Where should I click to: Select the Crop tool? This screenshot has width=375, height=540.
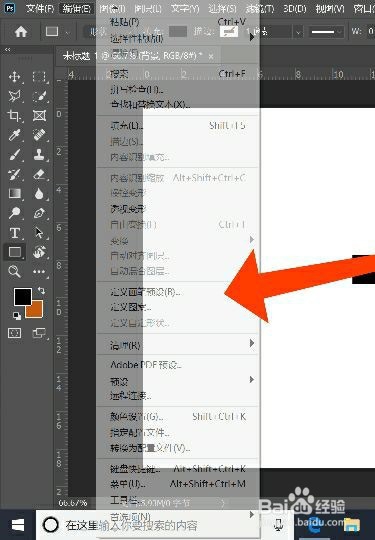[x=14, y=115]
